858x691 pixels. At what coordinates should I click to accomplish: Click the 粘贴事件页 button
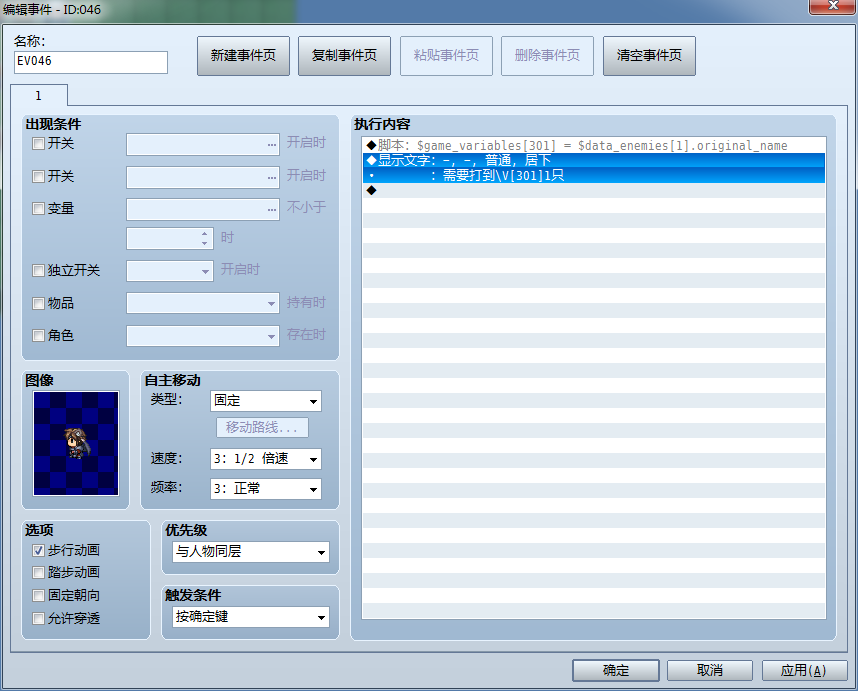[446, 56]
